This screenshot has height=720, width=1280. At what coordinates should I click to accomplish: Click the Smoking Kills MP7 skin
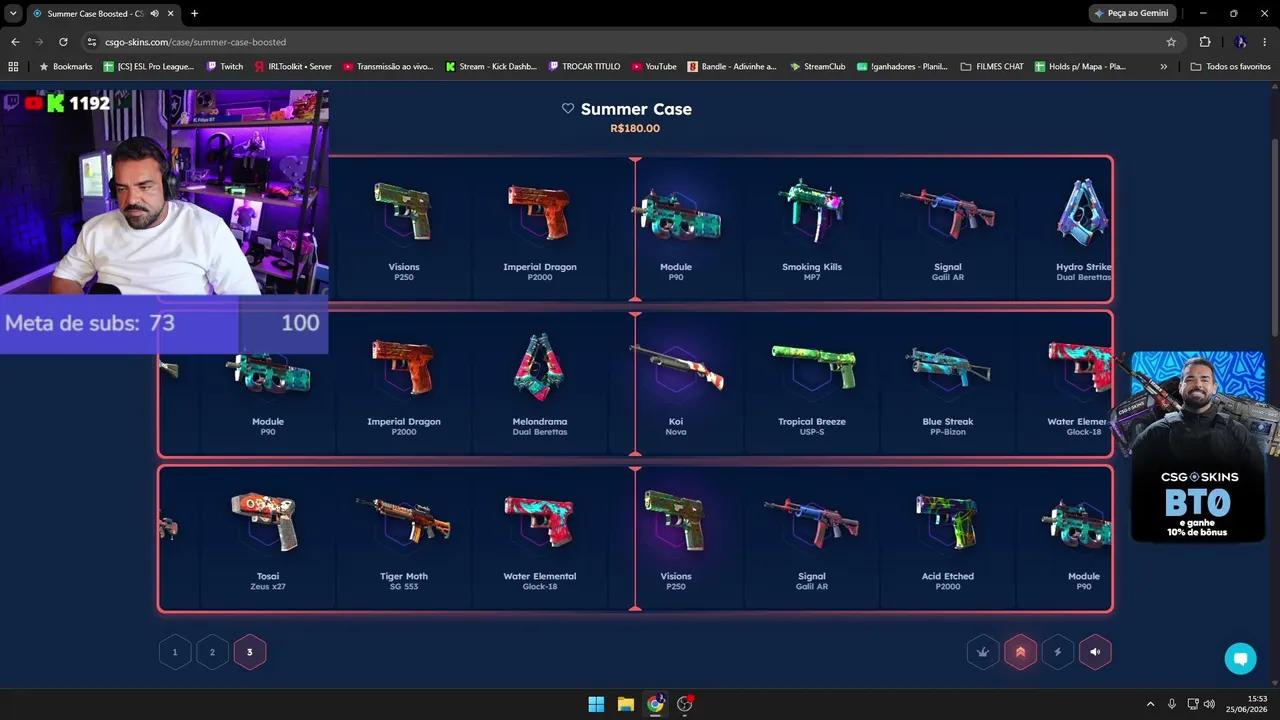tap(812, 228)
